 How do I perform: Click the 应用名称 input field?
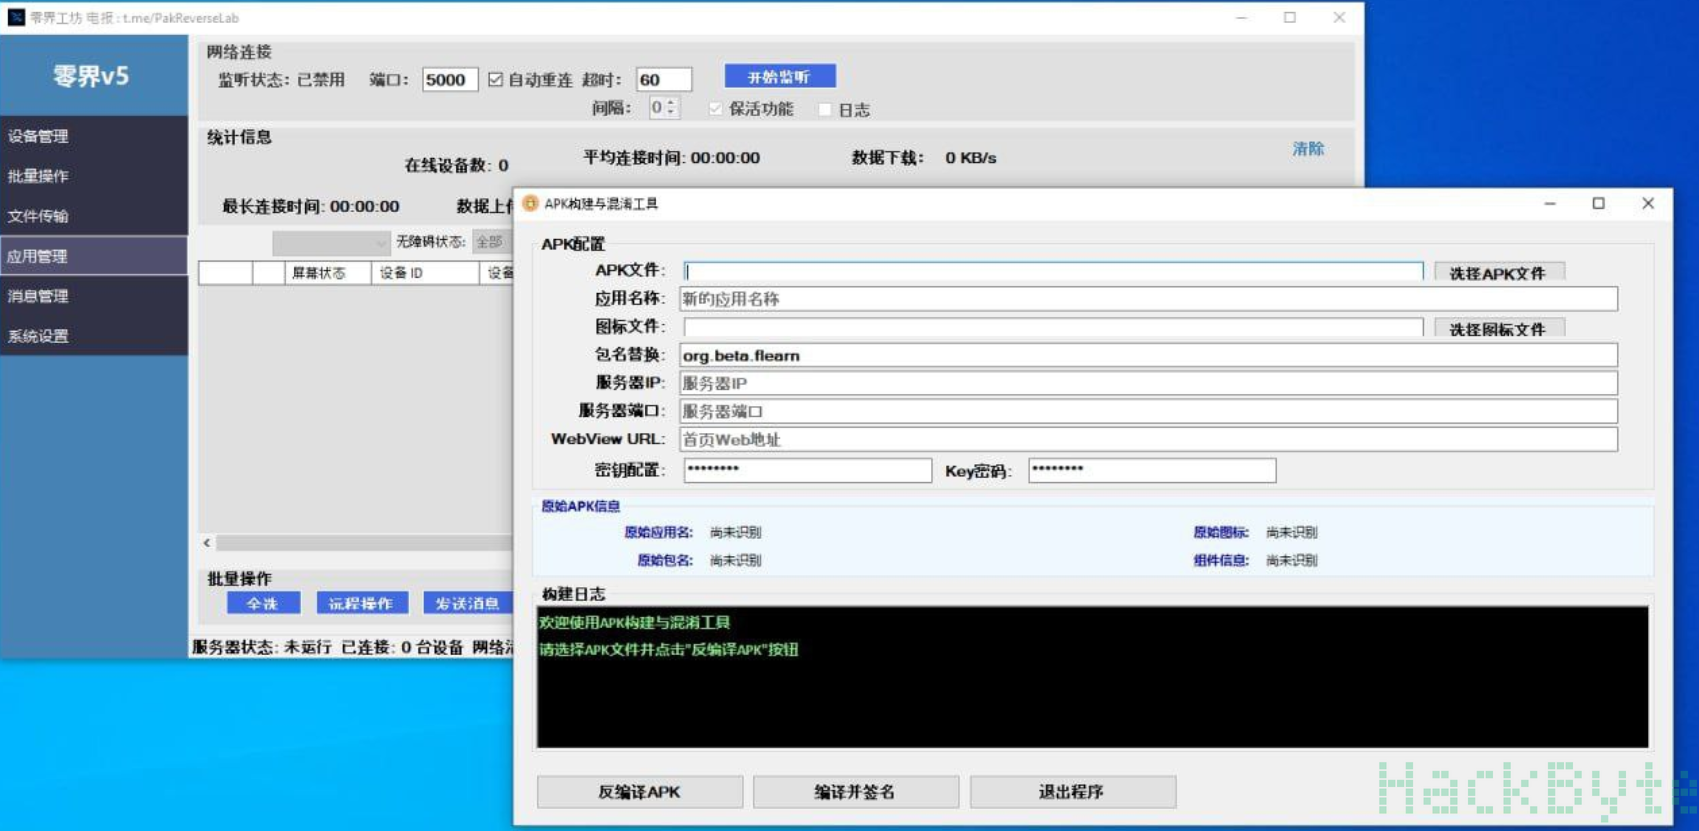pyautogui.click(x=1148, y=299)
